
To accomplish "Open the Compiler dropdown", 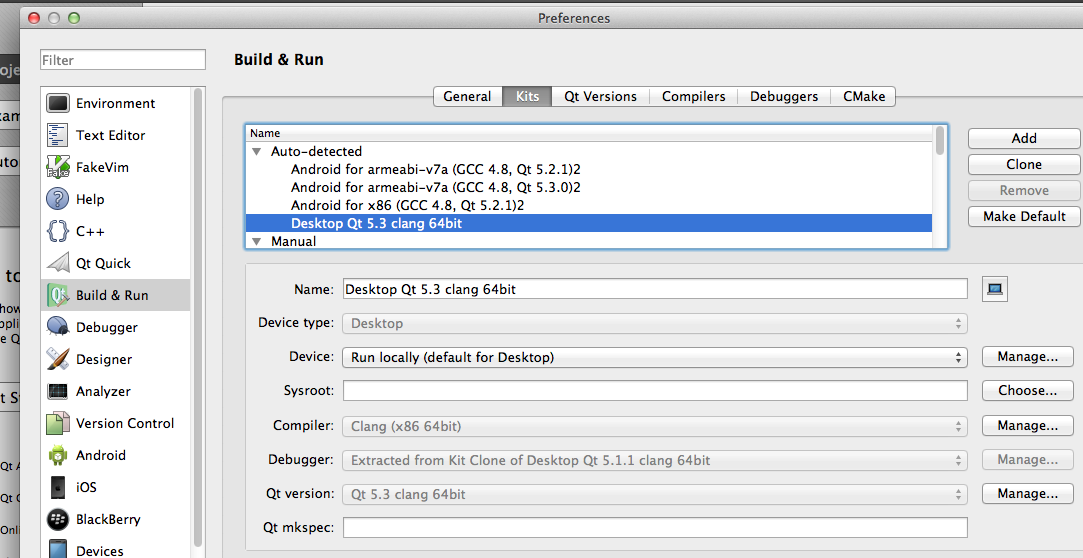I will [655, 426].
